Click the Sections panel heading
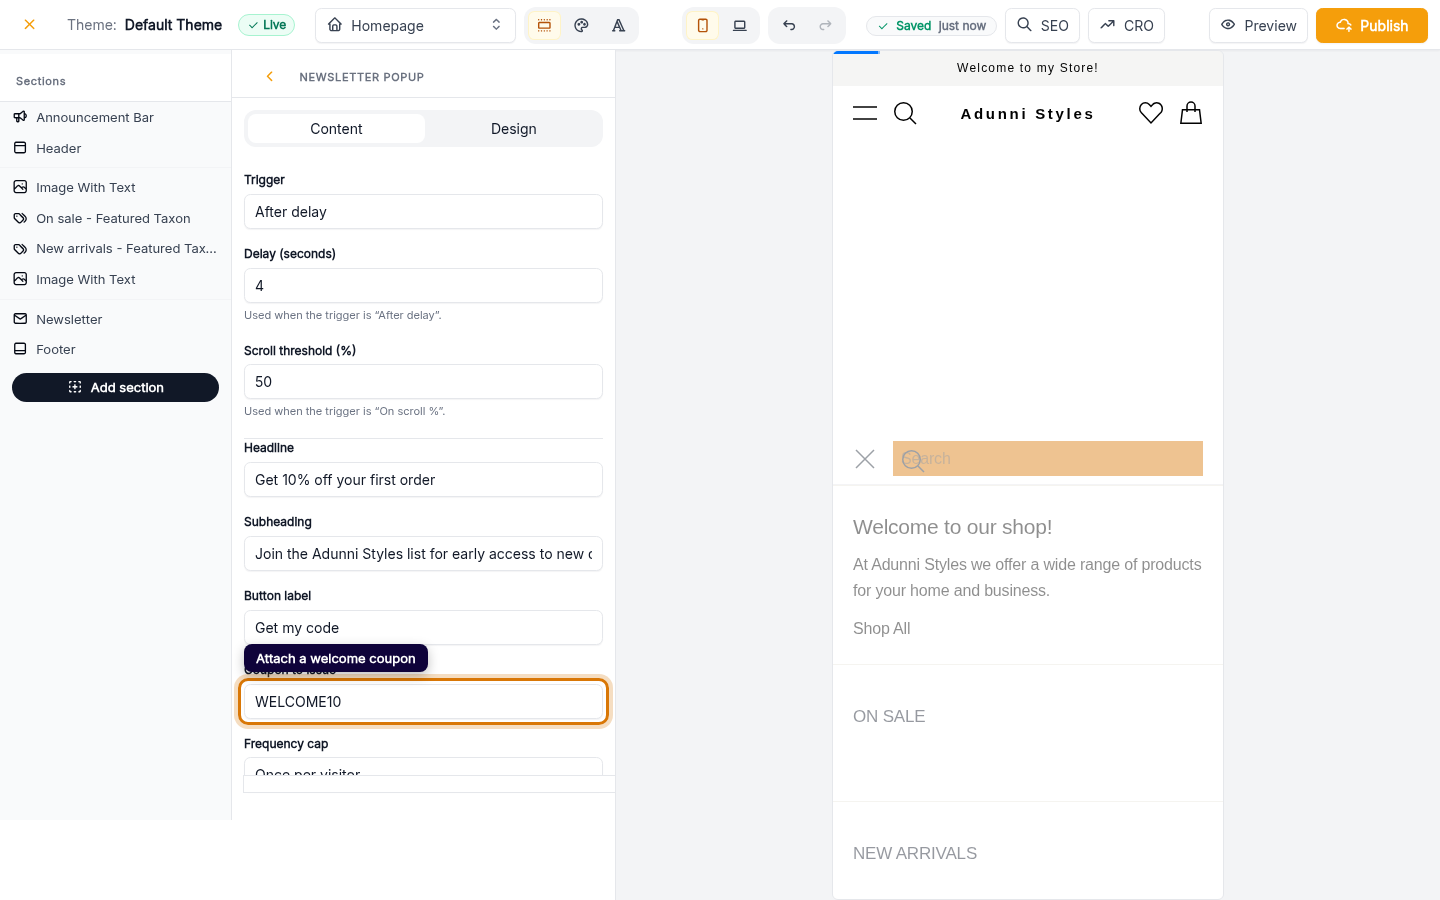The image size is (1440, 900). coord(41,81)
